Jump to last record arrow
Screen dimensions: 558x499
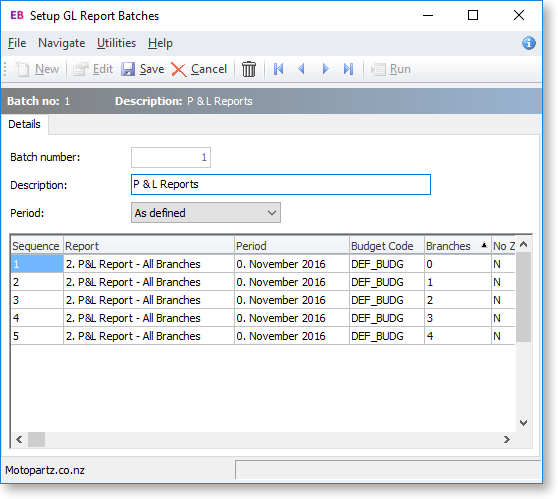pos(348,69)
